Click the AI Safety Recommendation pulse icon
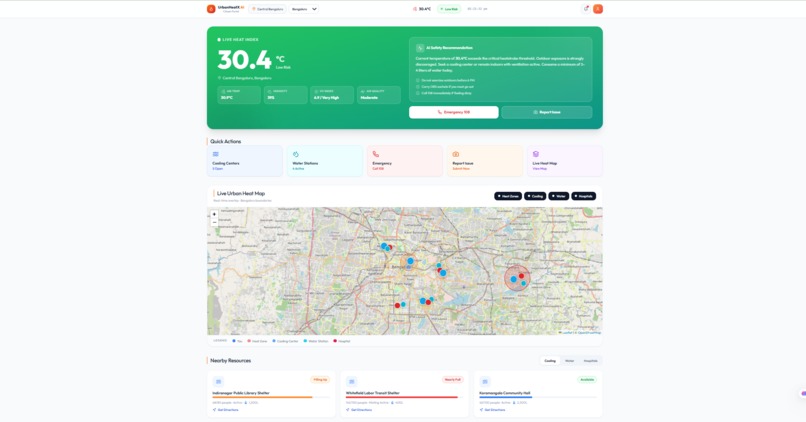The image size is (806, 422). (x=420, y=48)
